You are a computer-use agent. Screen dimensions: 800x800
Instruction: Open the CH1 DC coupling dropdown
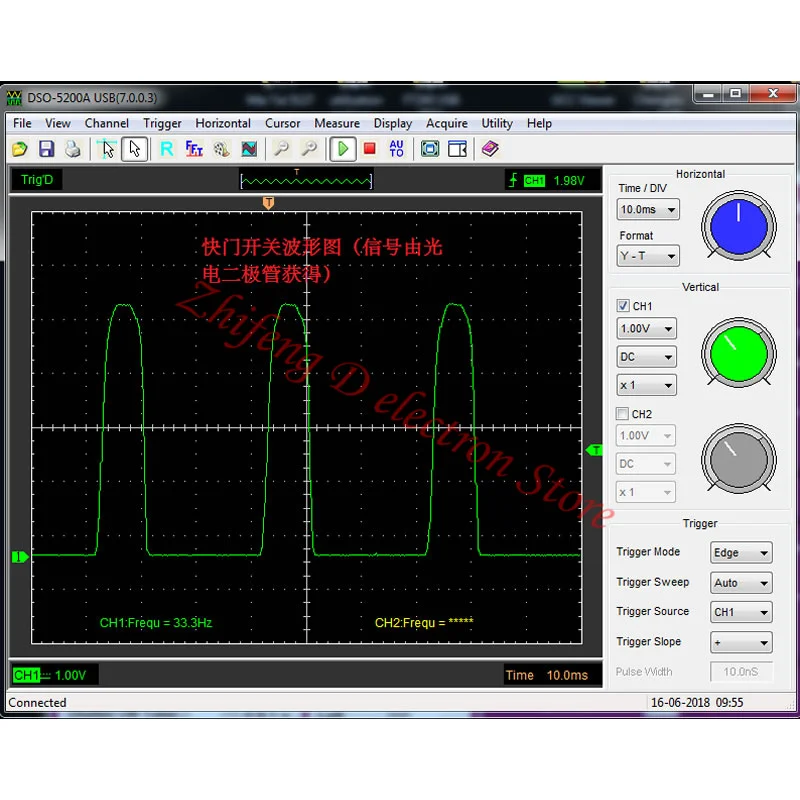tap(646, 357)
